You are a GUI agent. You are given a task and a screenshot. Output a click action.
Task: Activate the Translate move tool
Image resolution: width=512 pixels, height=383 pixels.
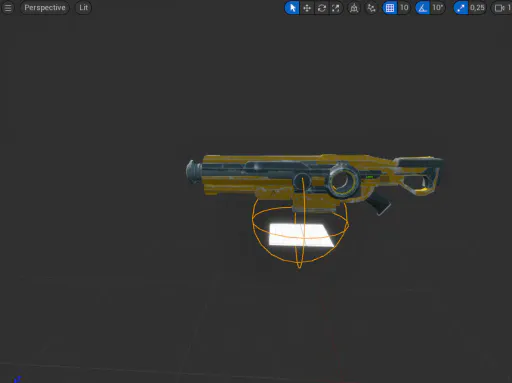click(307, 8)
